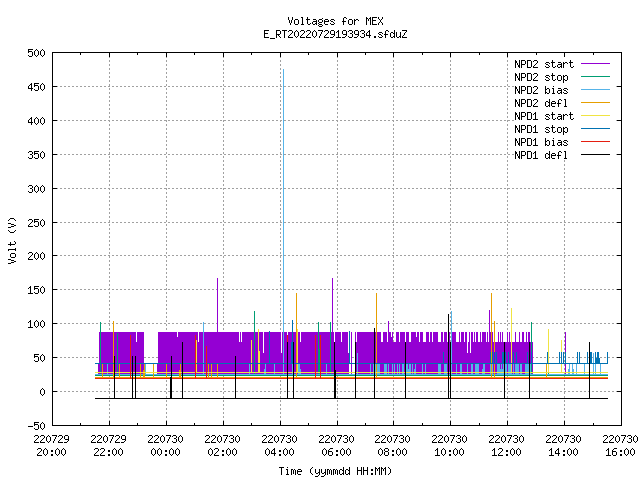
Task: Click the 'Time (yymmdd HH:MM)' x-axis label
Action: (335, 471)
